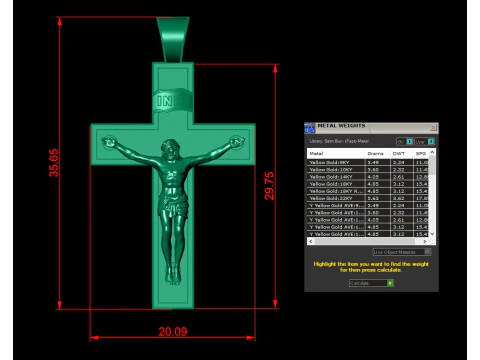480x360 pixels.
Task: Select the 20.09 width dimension label
Action: tap(173, 331)
